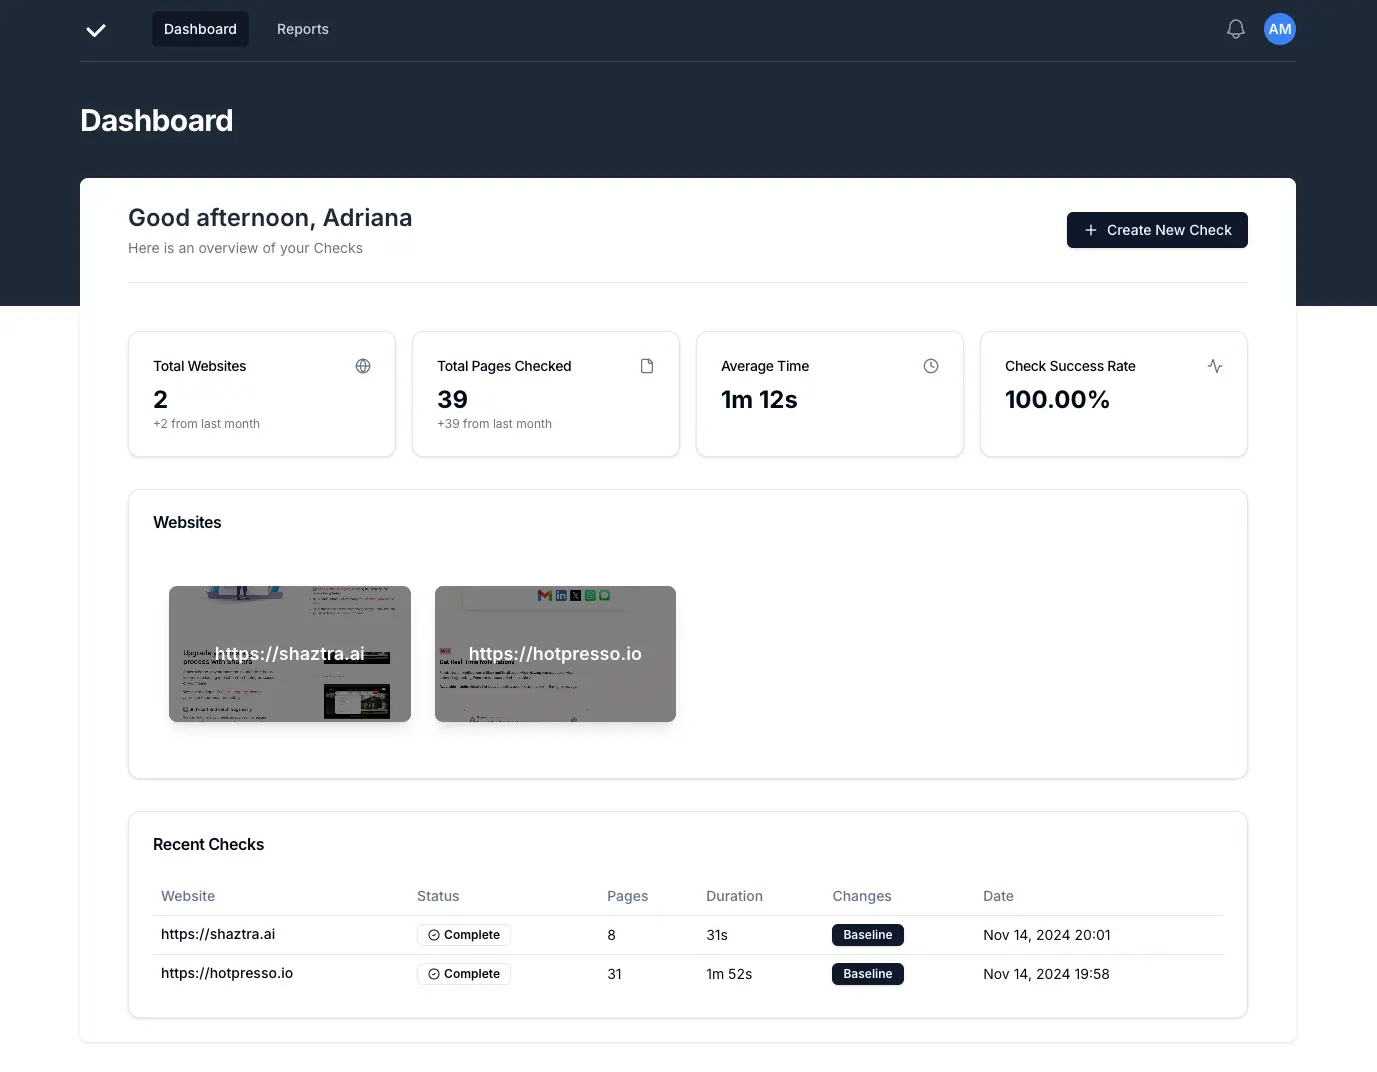
Task: Click the document icon on Total Pages Checked card
Action: coord(647,366)
